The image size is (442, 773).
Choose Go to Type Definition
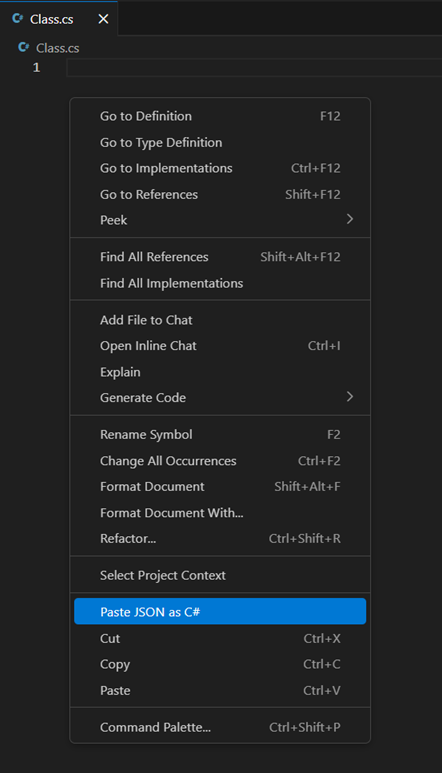coord(220,142)
